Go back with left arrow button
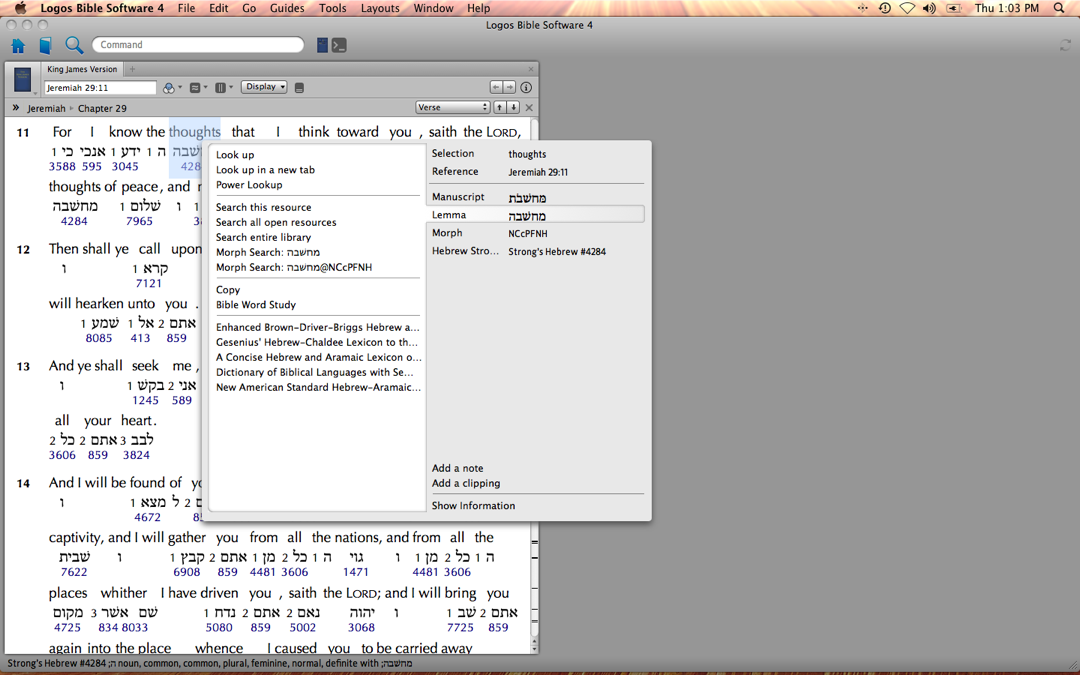 click(496, 87)
